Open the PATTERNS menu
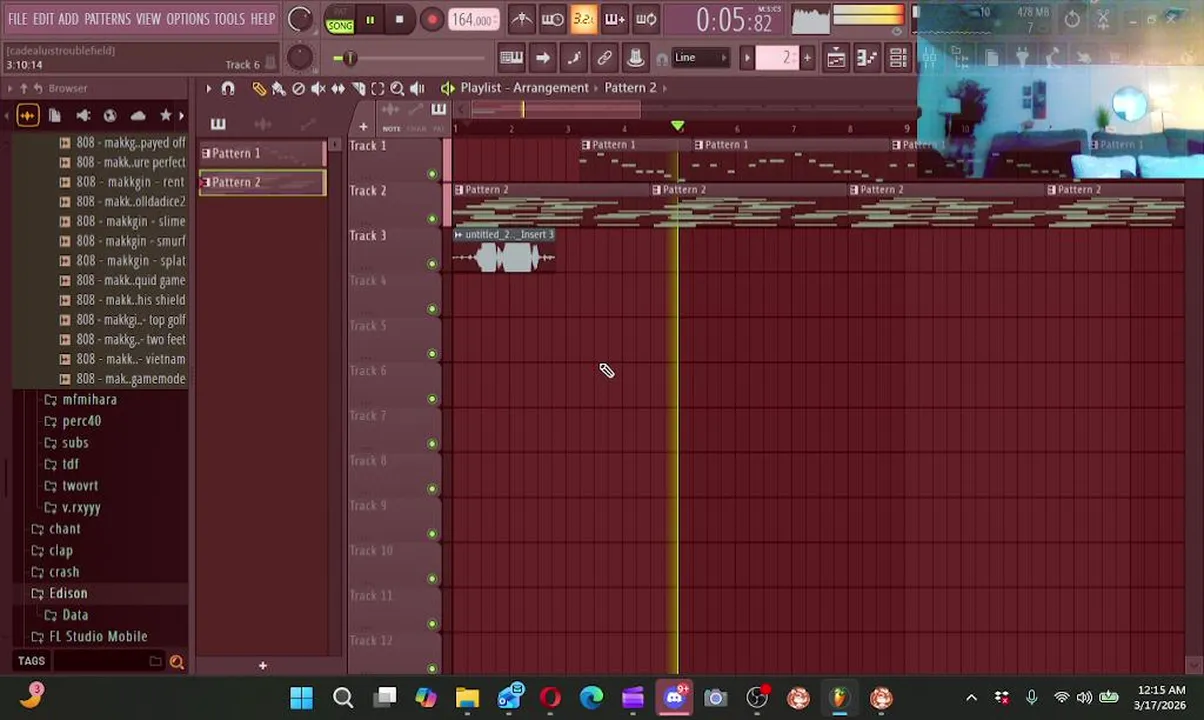The height and width of the screenshot is (720, 1204). click(107, 19)
